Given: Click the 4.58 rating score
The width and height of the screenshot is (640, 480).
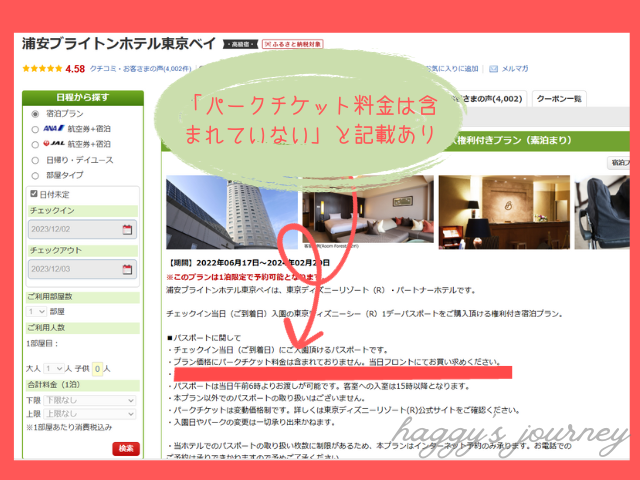Looking at the screenshot, I should coord(75,69).
